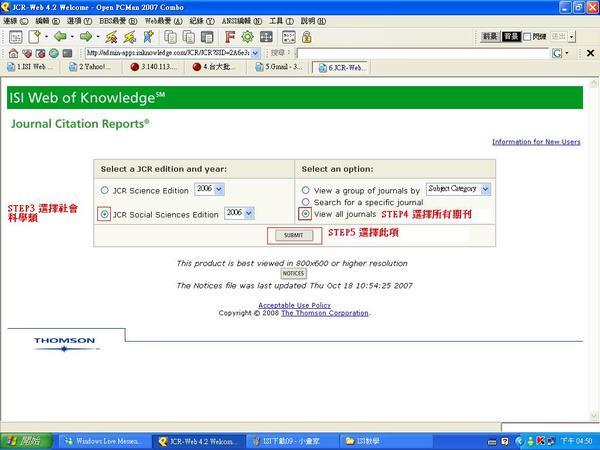
Task: Open Windows Live Messenger taskbar item
Action: 104,441
